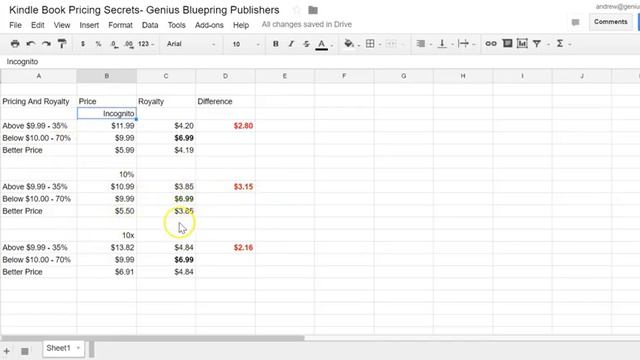Expand the Filter dropdown arrow
Viewport: 640px width, 360px height.
click(548, 44)
